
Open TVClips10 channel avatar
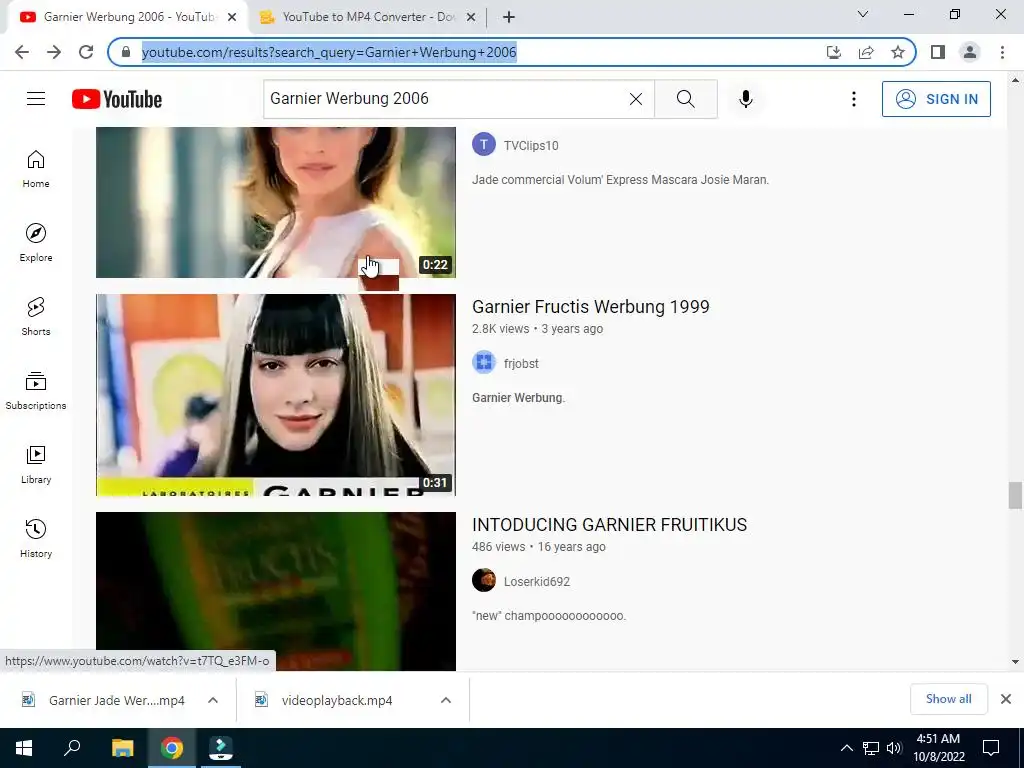click(x=484, y=145)
